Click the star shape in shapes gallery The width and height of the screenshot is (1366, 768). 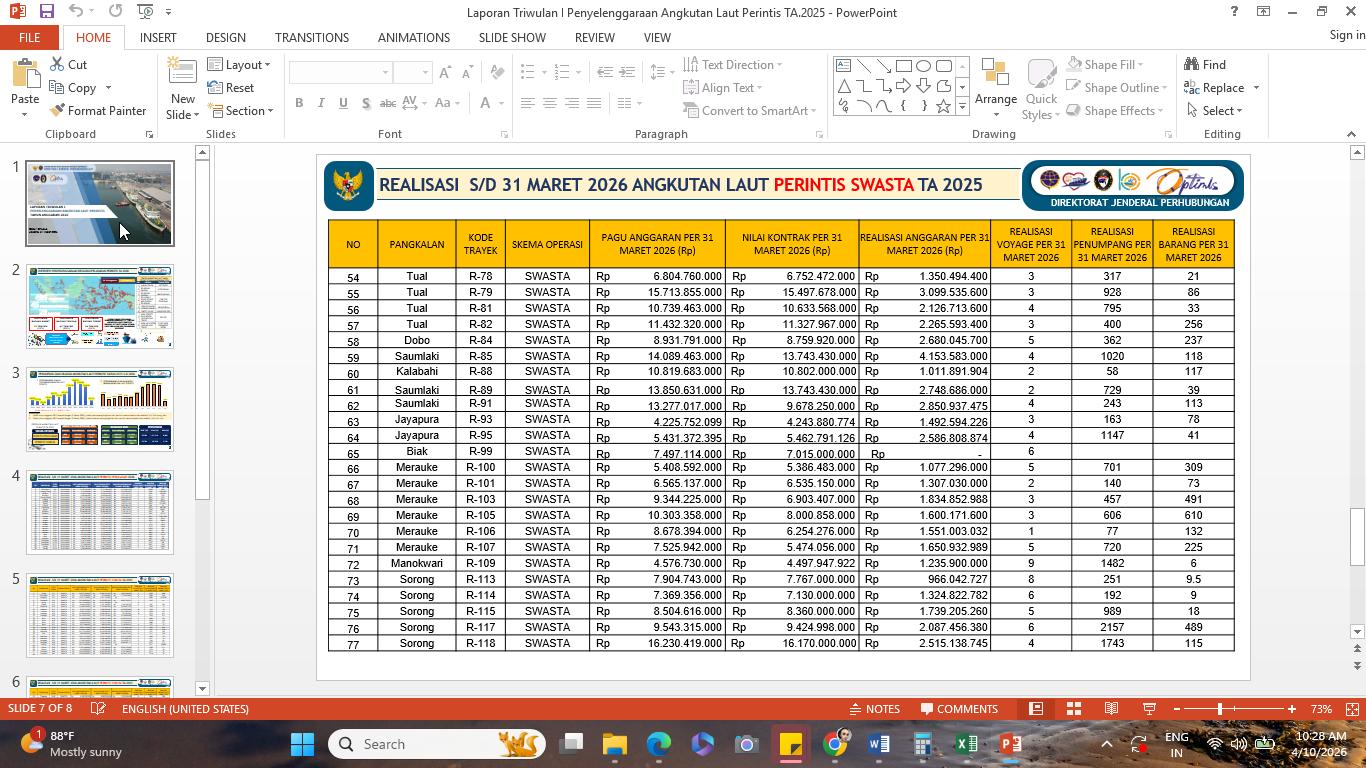coord(943,105)
